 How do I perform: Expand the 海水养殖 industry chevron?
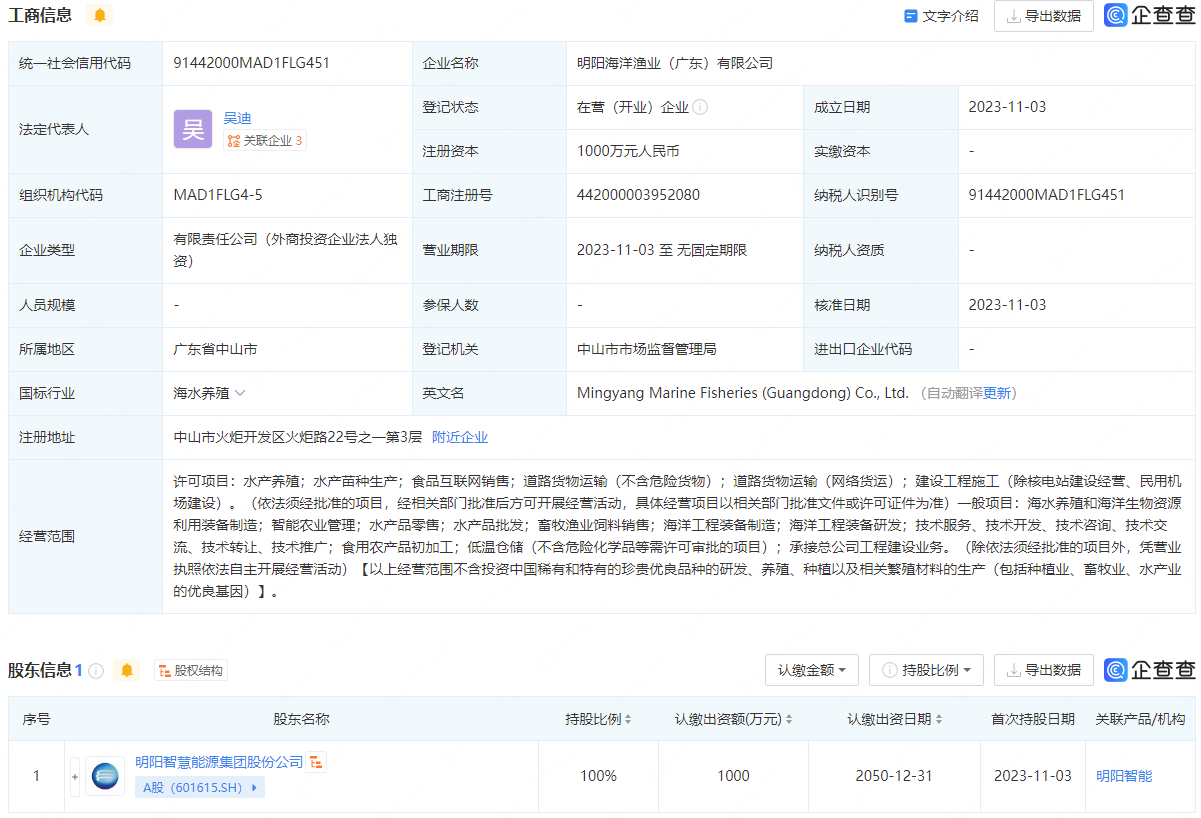coord(240,393)
